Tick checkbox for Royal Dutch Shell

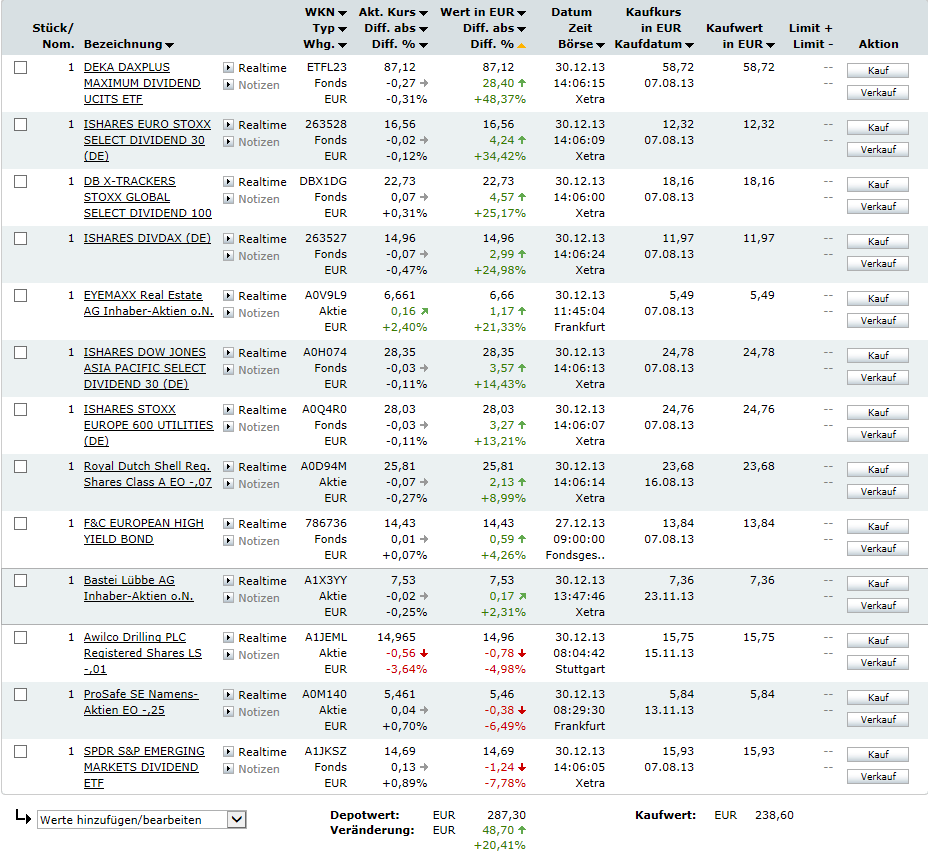pyautogui.click(x=21, y=466)
